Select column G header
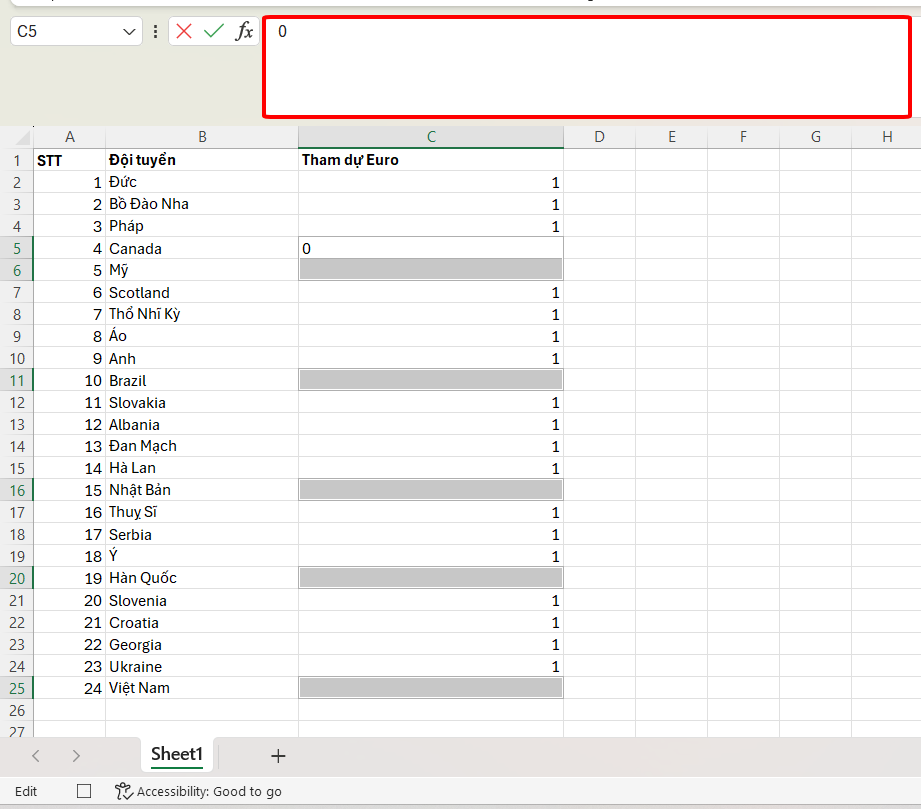Viewport: 921px width, 809px height. pos(815,137)
